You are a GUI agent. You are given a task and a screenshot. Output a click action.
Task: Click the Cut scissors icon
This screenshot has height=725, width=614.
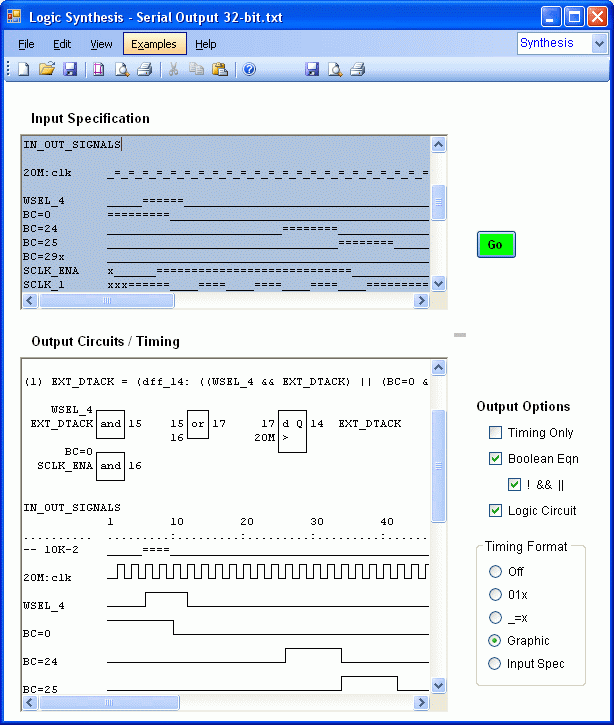tap(173, 69)
